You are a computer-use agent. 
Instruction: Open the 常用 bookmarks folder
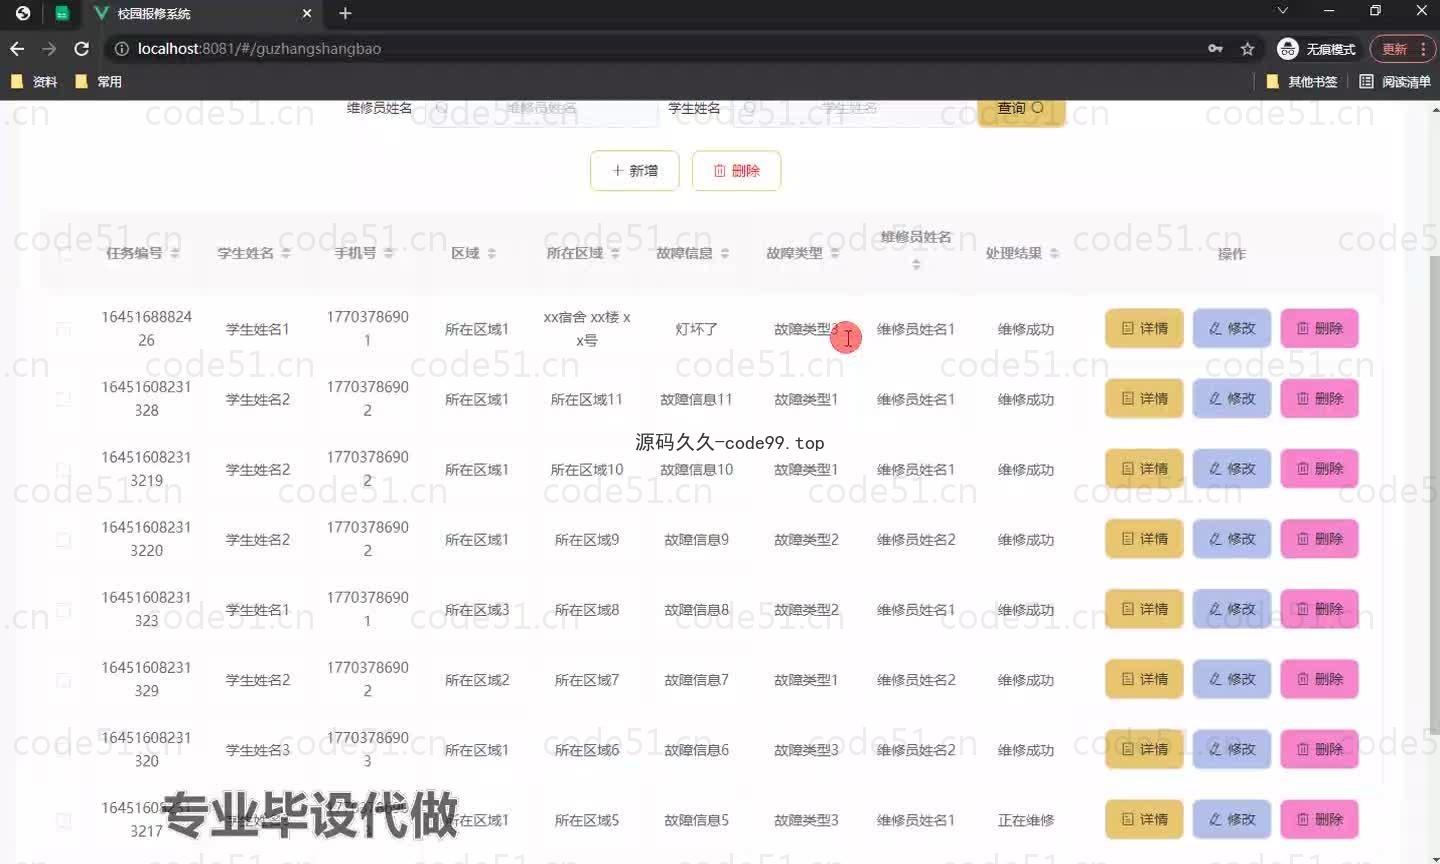[x=98, y=81]
